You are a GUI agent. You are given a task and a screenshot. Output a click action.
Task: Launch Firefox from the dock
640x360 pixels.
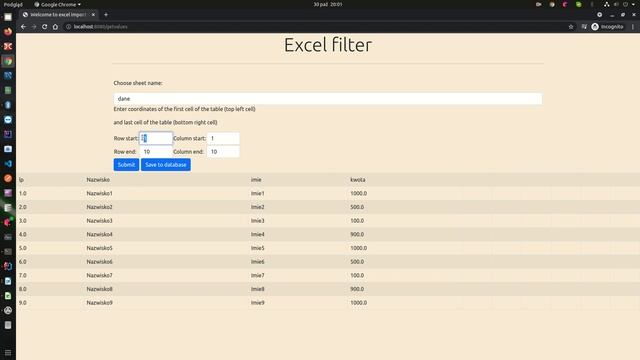pyautogui.click(x=8, y=31)
